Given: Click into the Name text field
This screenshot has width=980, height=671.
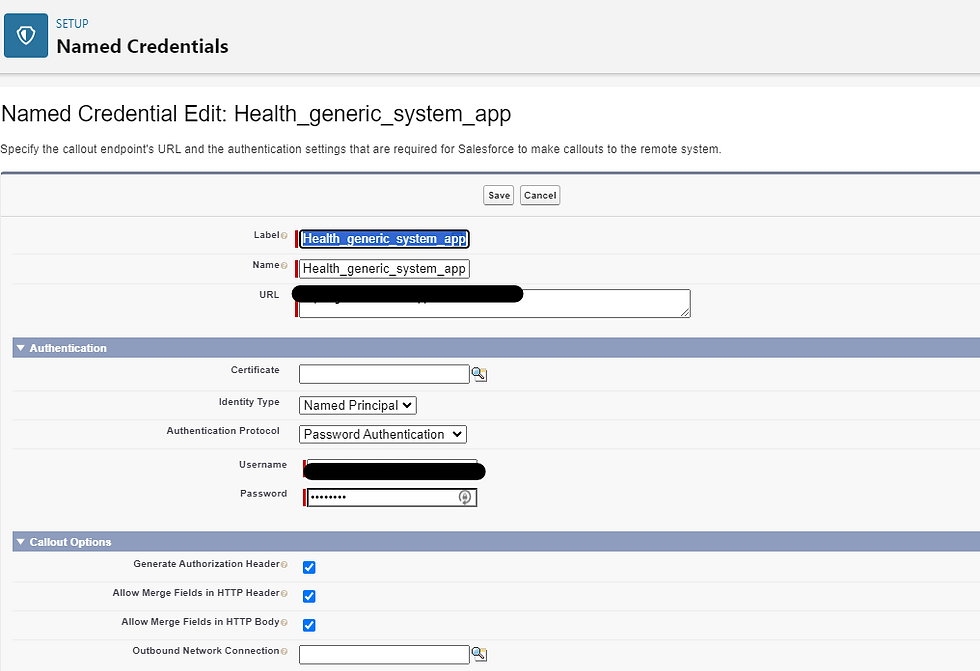Looking at the screenshot, I should (x=384, y=269).
